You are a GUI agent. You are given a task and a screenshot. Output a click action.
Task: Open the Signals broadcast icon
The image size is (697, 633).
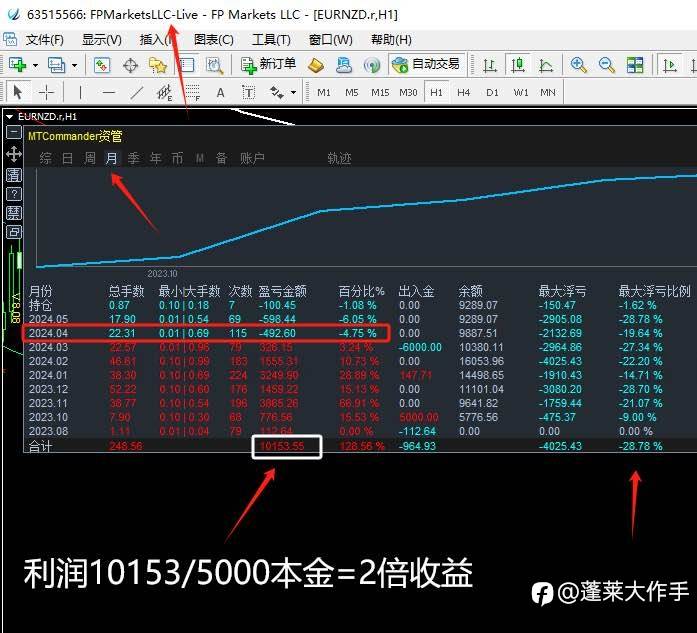372,65
